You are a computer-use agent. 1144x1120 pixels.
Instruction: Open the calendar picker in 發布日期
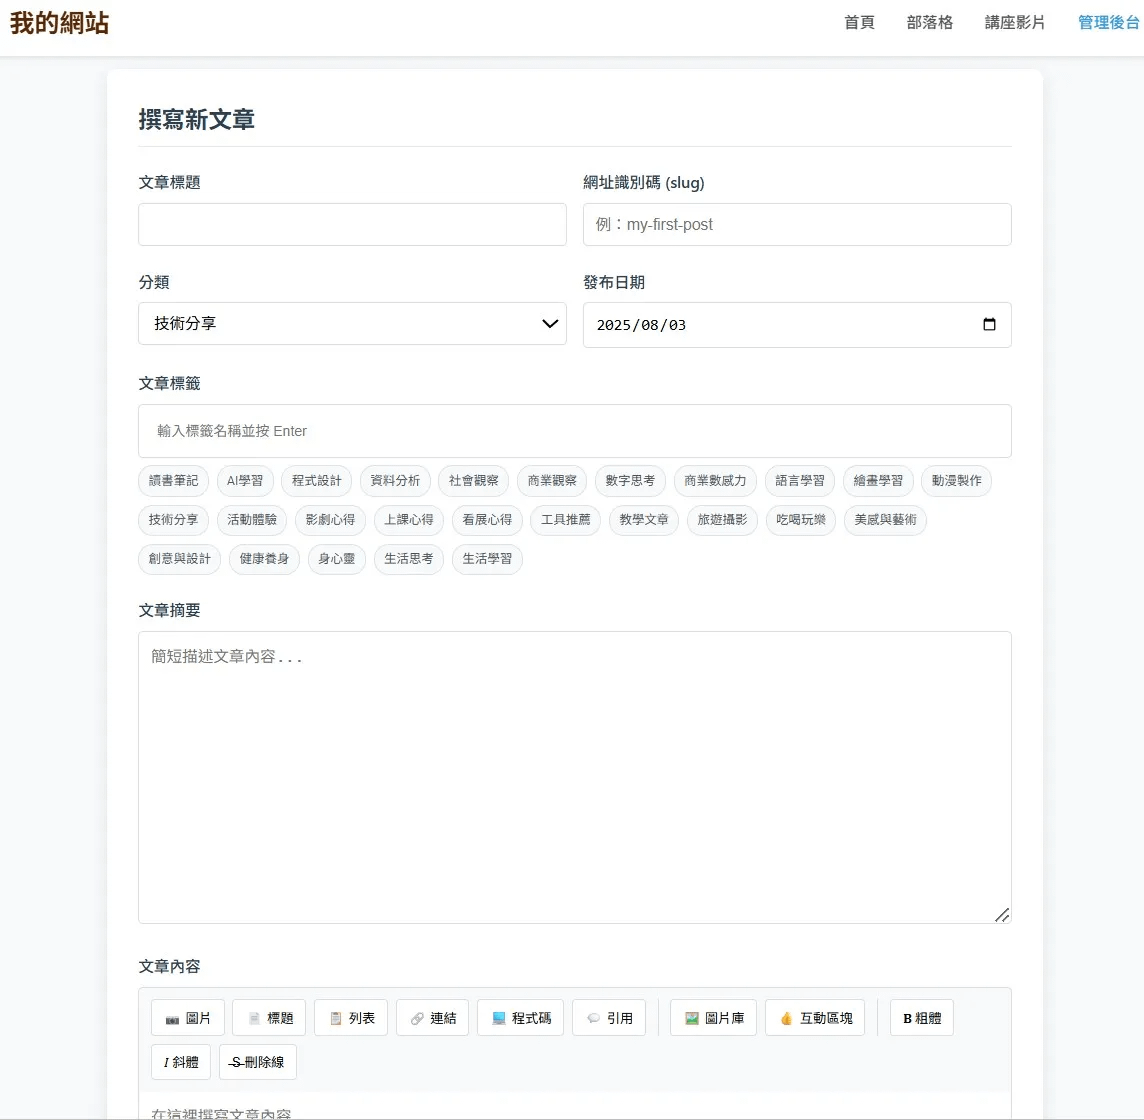(989, 324)
